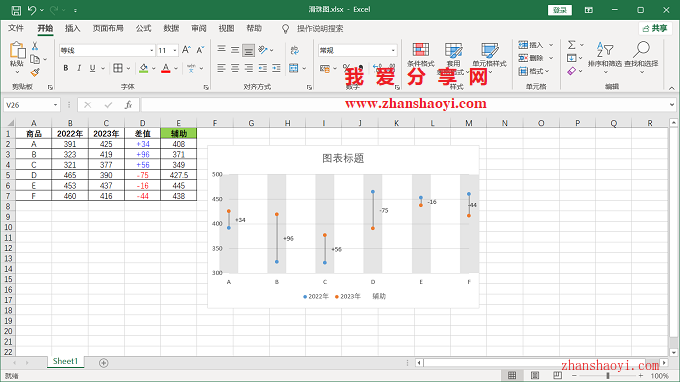Expand the formula bar
The image size is (680, 382).
pyautogui.click(x=671, y=104)
